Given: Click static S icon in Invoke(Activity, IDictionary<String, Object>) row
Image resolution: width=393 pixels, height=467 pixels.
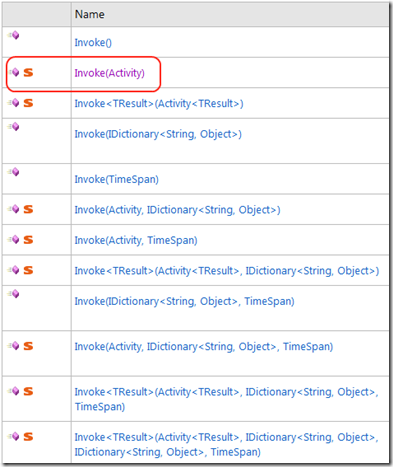Looking at the screenshot, I should [28, 209].
